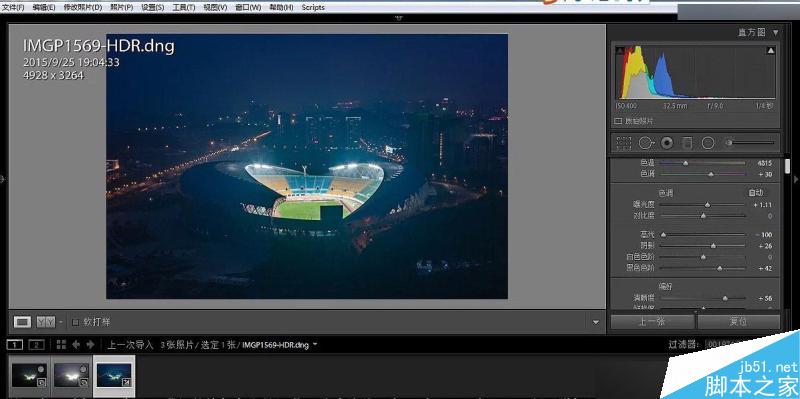Image resolution: width=800 pixels, height=399 pixels.
Task: Click the exposure value +1.11
Action: pyautogui.click(x=763, y=205)
